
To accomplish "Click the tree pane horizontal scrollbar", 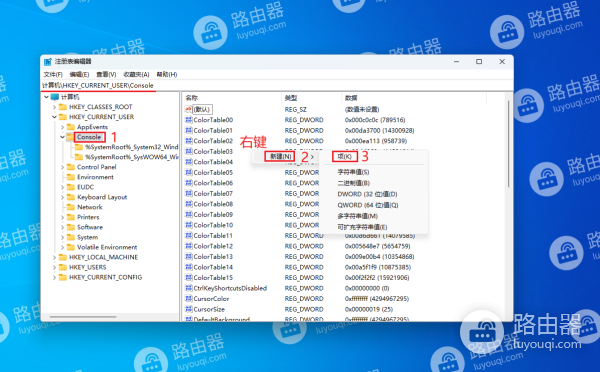I will pyautogui.click(x=83, y=317).
